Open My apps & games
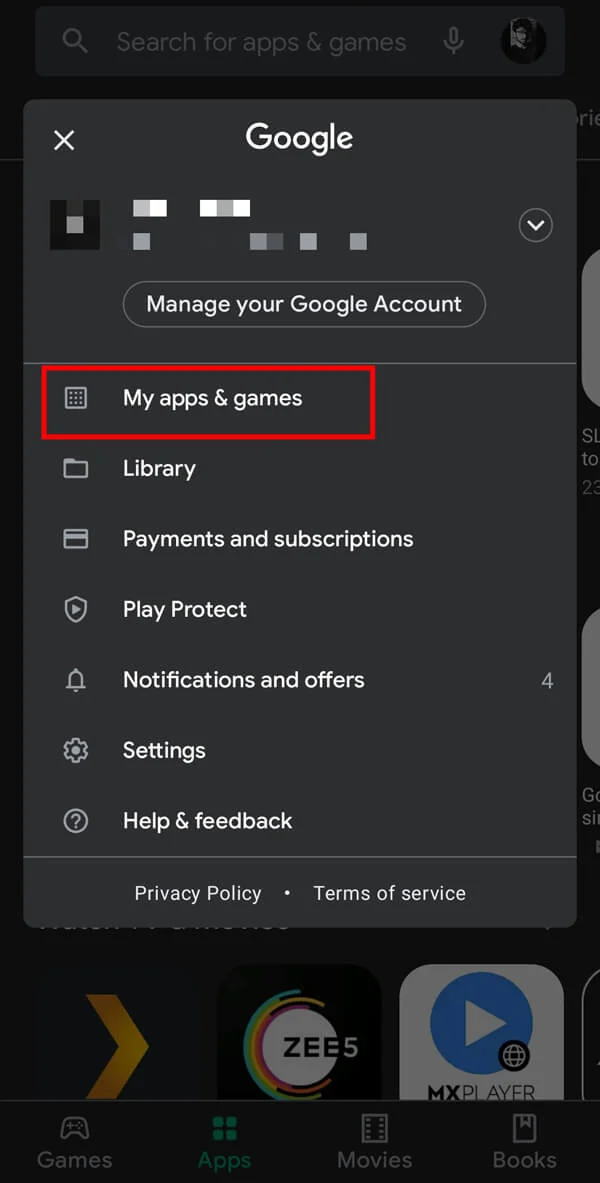Image resolution: width=600 pixels, height=1183 pixels. tap(212, 397)
